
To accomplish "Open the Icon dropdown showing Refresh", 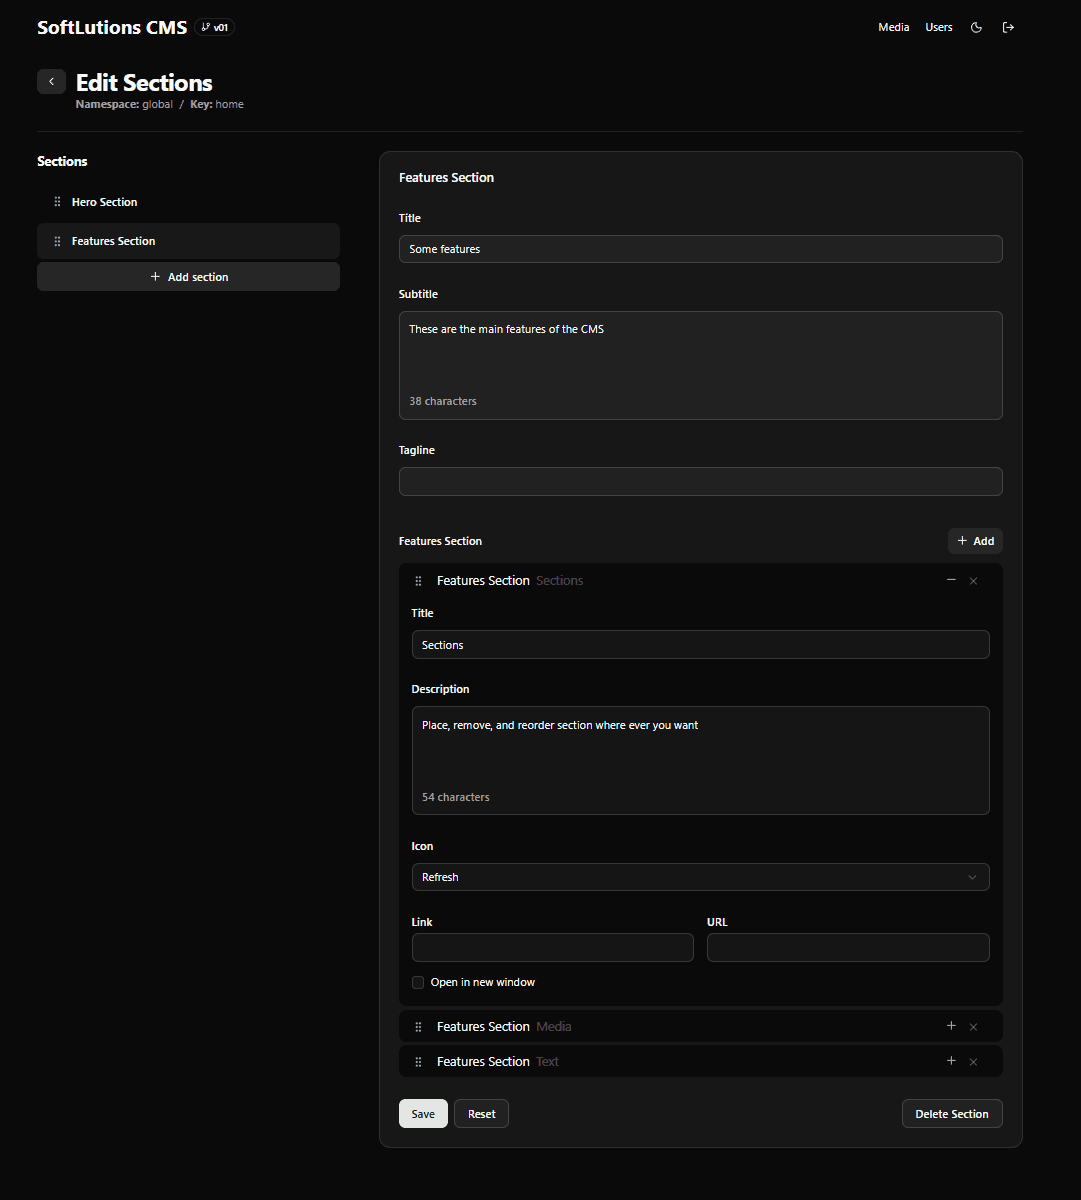I will point(700,877).
